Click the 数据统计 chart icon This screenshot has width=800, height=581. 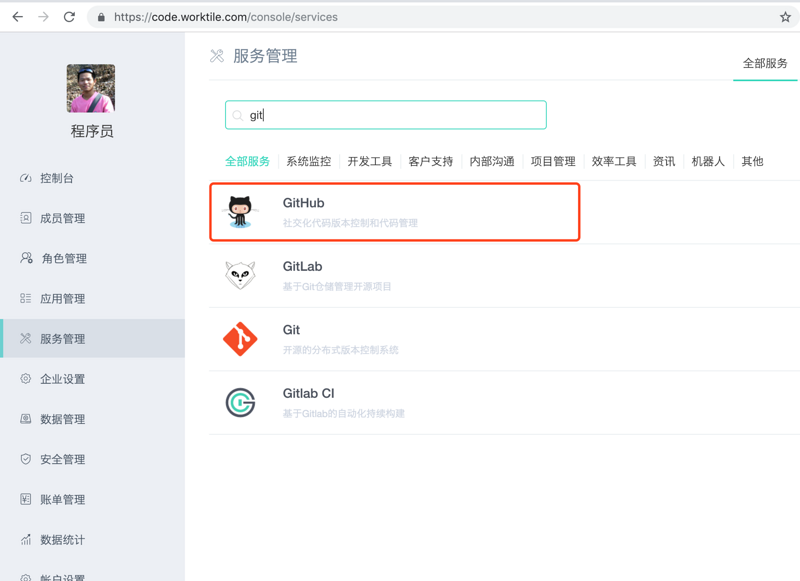[26, 539]
